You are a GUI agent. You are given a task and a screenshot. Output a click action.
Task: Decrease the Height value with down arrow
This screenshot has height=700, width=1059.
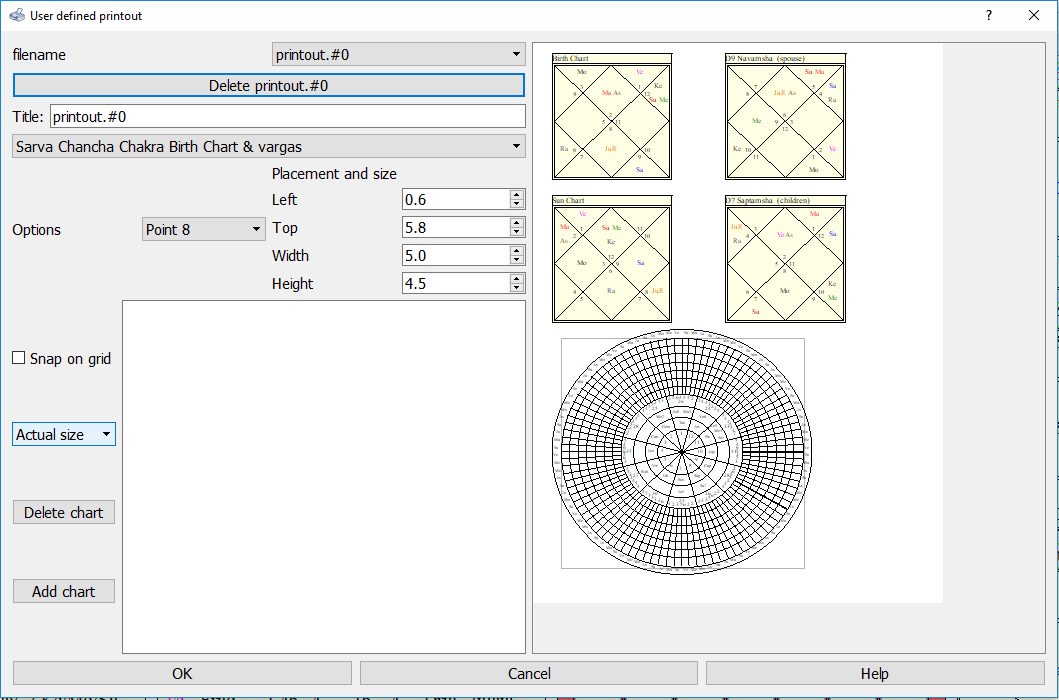point(517,288)
